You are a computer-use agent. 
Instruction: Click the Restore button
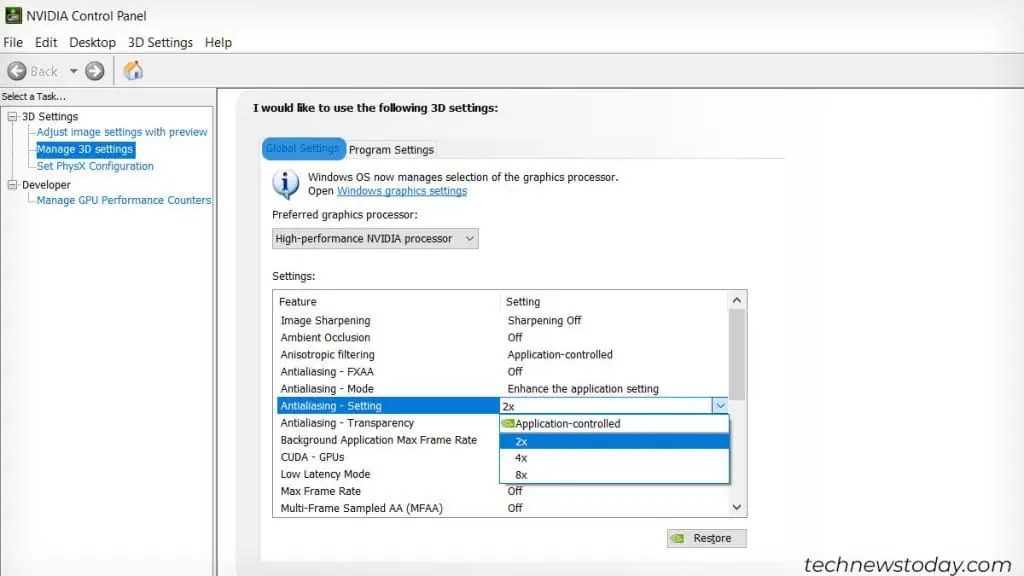click(x=706, y=538)
